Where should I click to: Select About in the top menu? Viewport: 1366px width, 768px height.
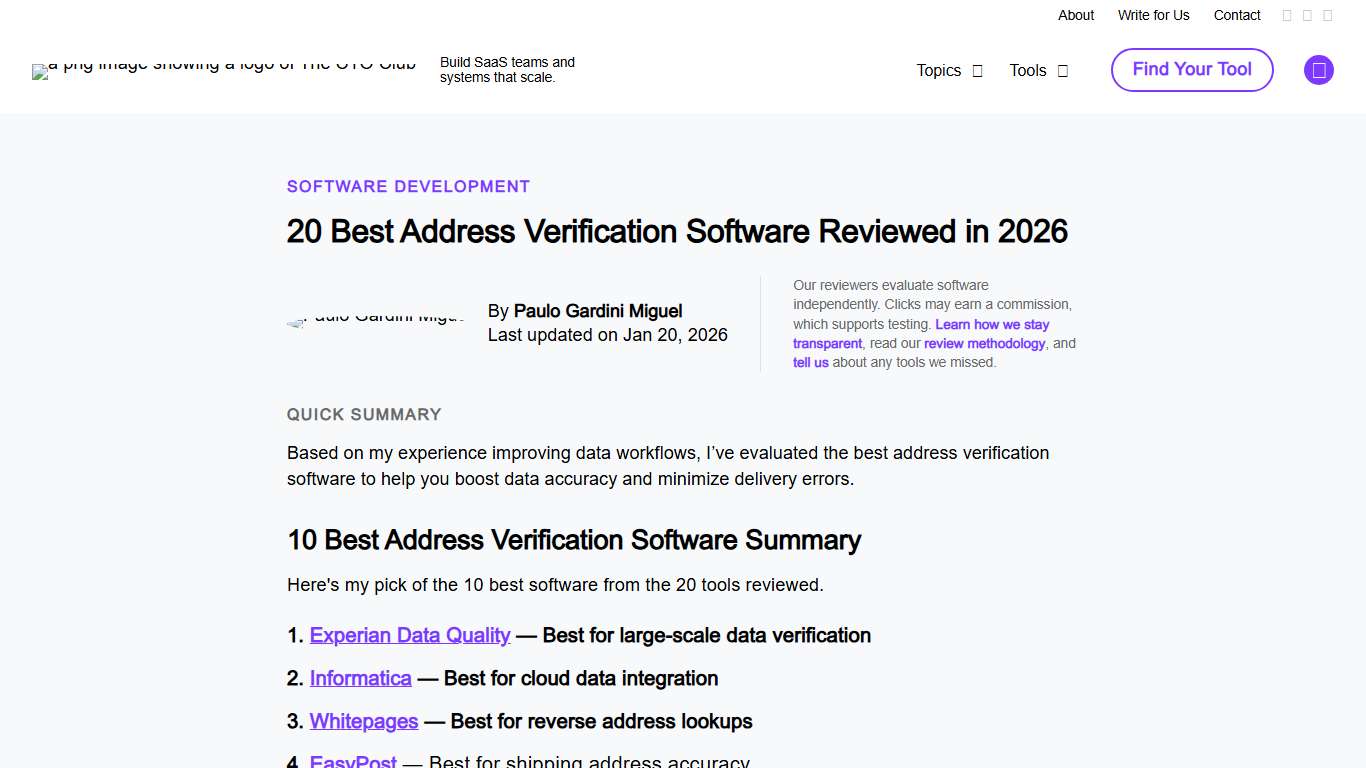(1075, 15)
